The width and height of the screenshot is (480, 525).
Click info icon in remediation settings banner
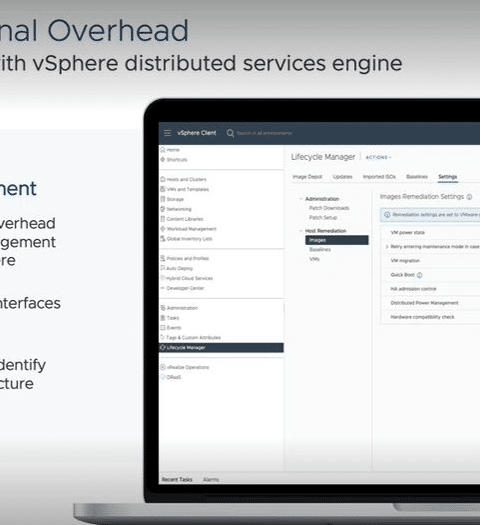(x=387, y=215)
